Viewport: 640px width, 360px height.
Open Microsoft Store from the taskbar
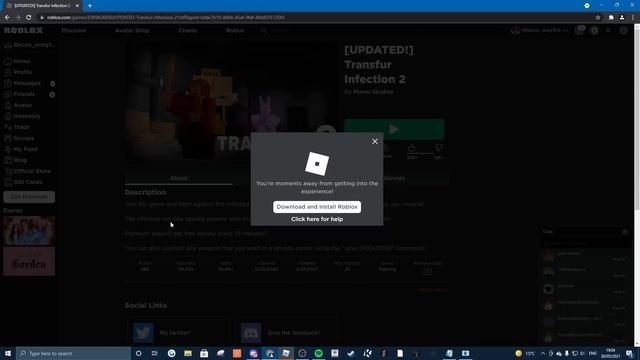tap(204, 353)
